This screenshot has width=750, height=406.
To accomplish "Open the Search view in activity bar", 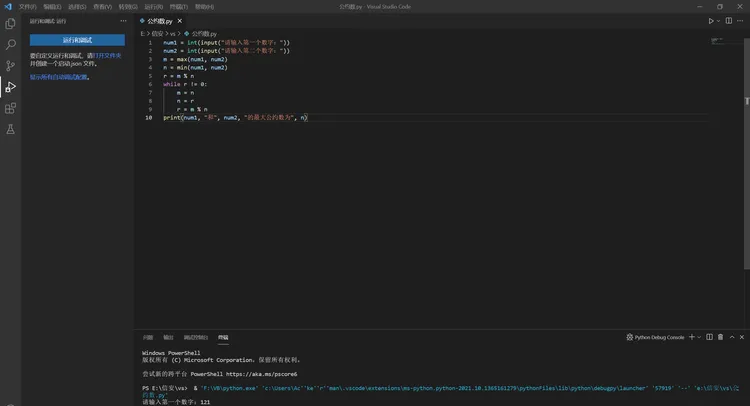I will (10, 44).
